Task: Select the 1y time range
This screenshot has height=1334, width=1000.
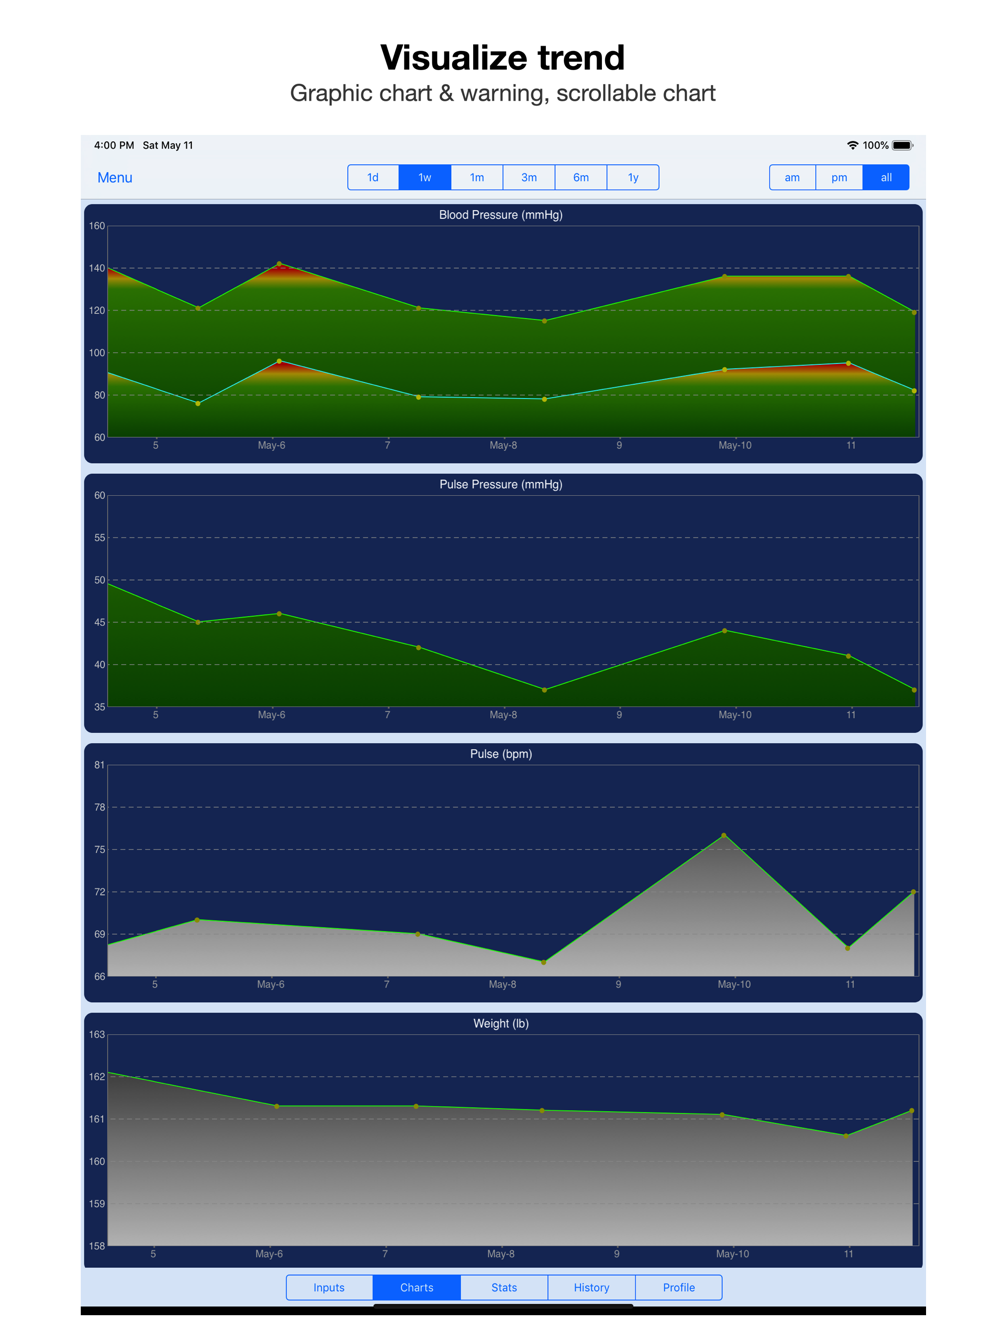Action: pos(633,178)
